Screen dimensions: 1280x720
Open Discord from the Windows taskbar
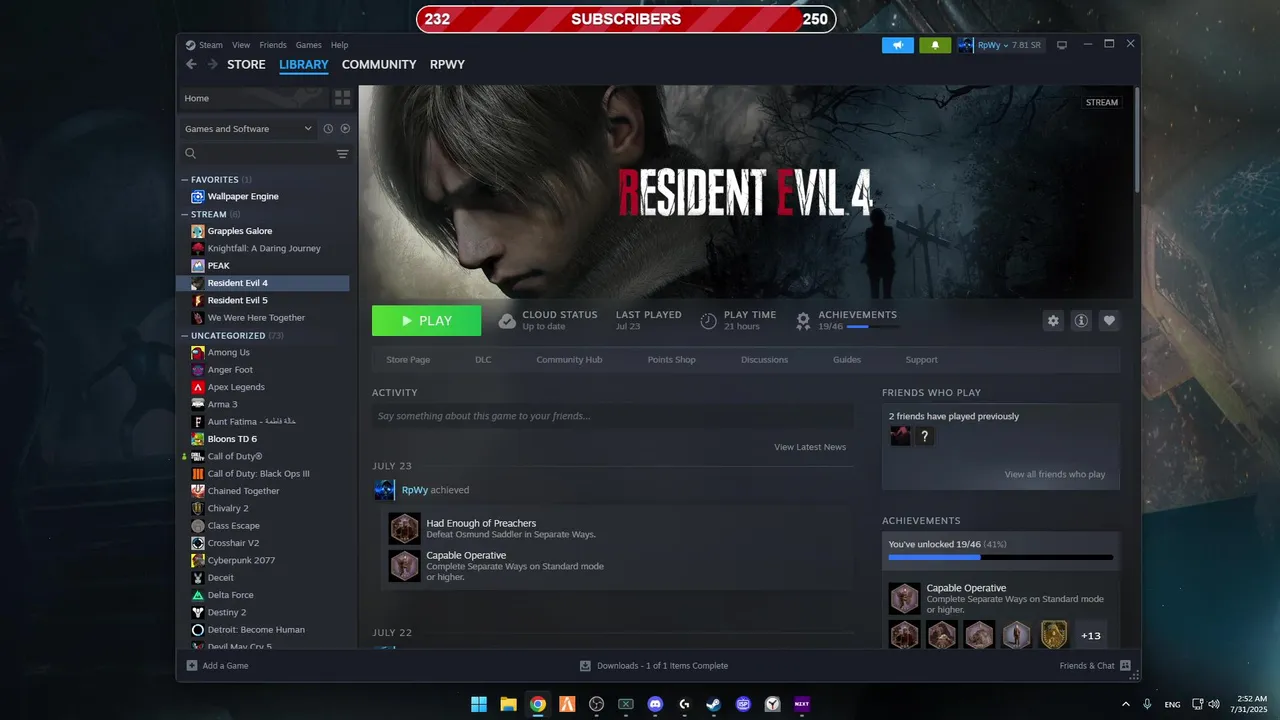655,704
